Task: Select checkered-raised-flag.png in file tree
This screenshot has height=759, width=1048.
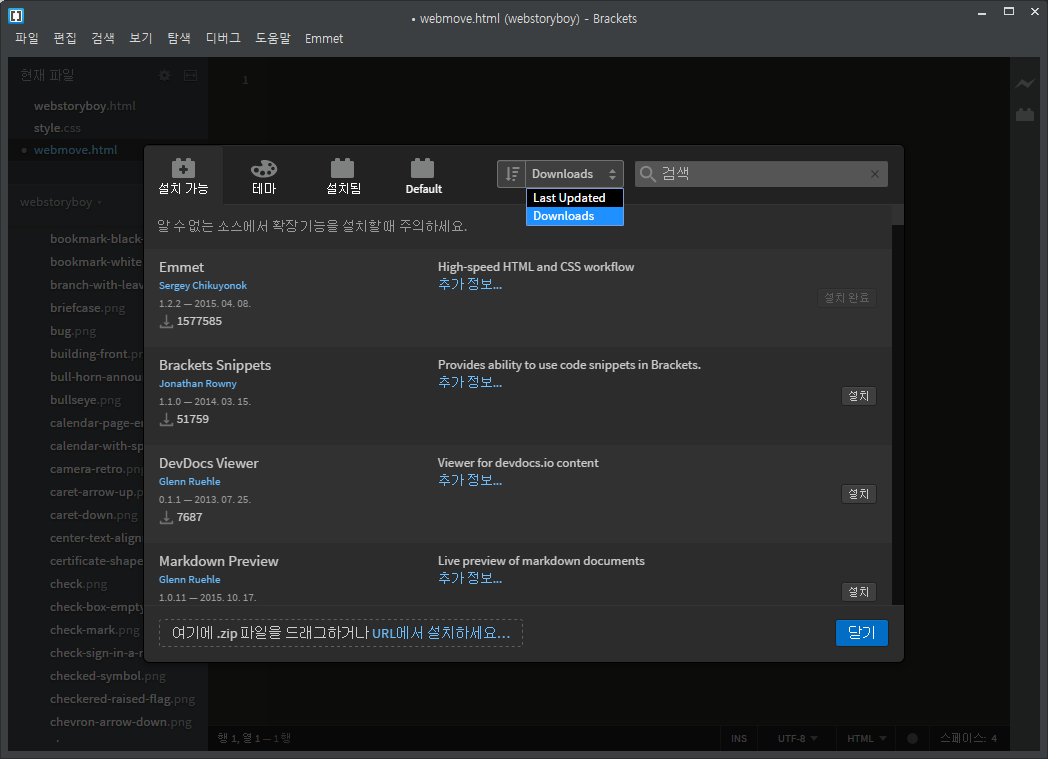Action: 122,699
